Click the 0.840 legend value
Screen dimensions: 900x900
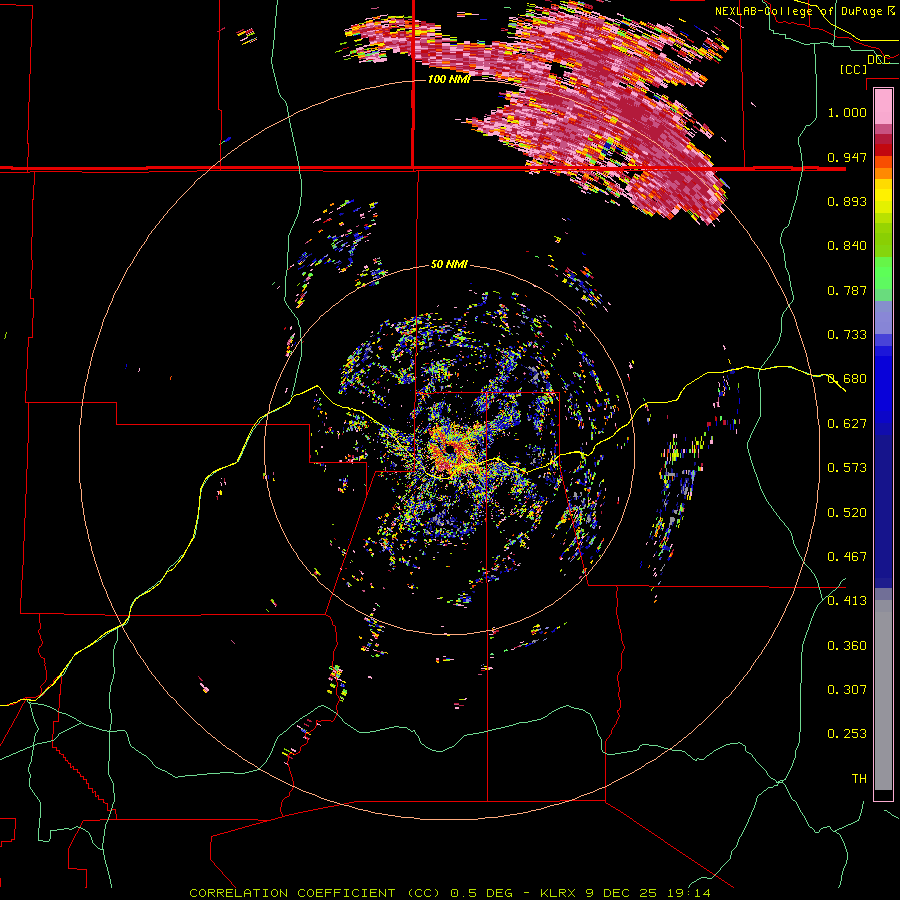(x=847, y=246)
